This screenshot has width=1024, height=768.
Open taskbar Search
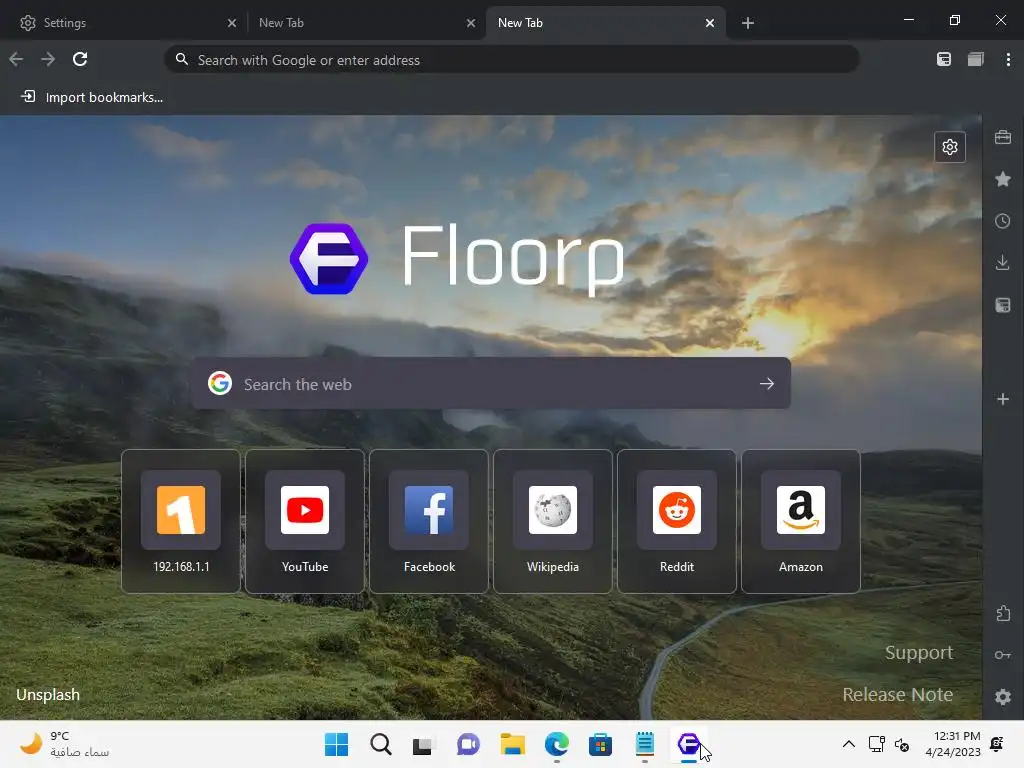tap(381, 744)
